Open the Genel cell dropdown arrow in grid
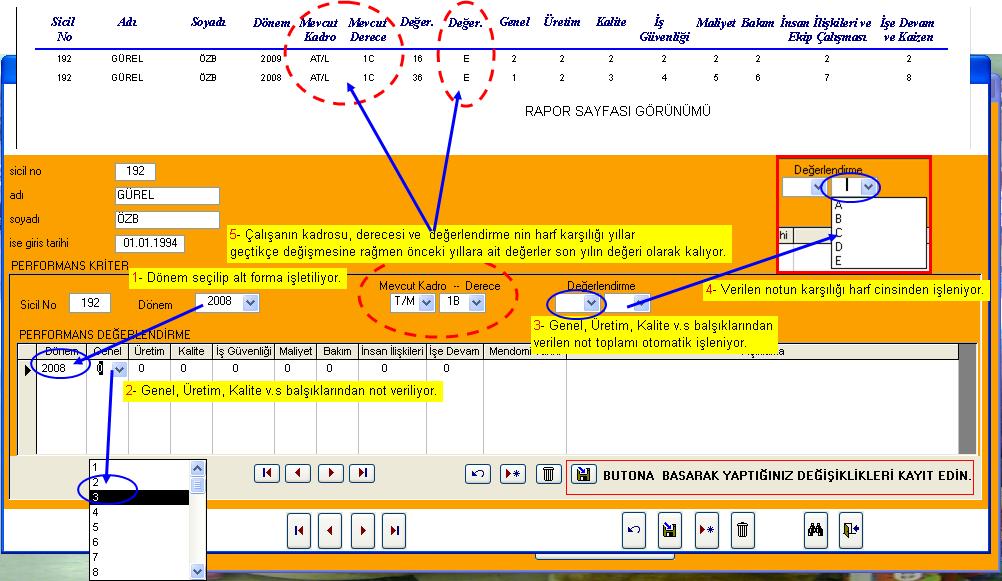1002x581 pixels. pos(119,369)
